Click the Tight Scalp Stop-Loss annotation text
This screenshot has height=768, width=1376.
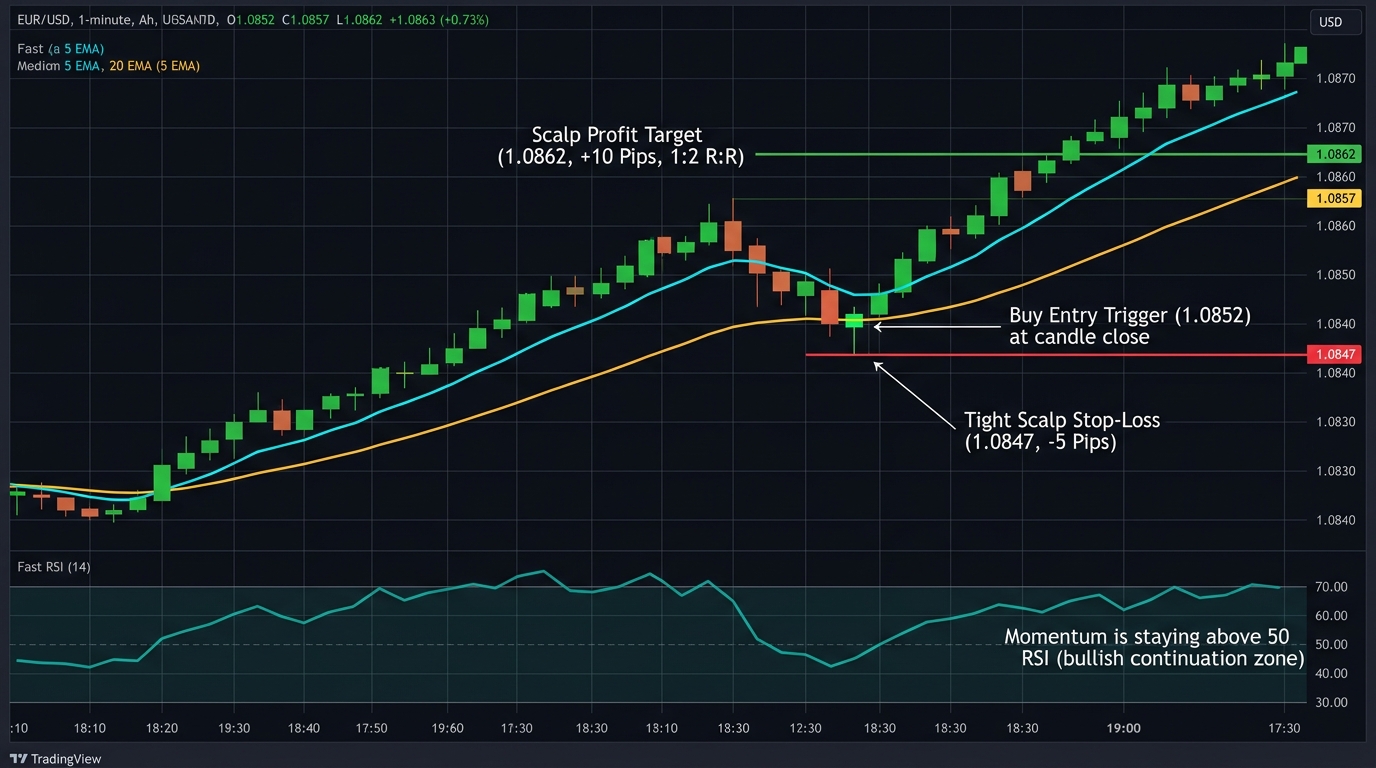[1062, 431]
